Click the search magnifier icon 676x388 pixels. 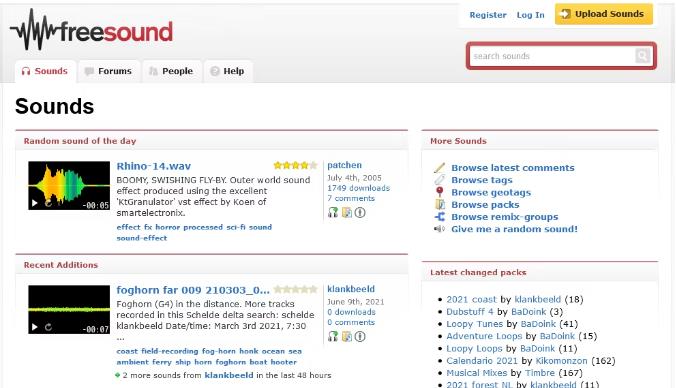(642, 56)
